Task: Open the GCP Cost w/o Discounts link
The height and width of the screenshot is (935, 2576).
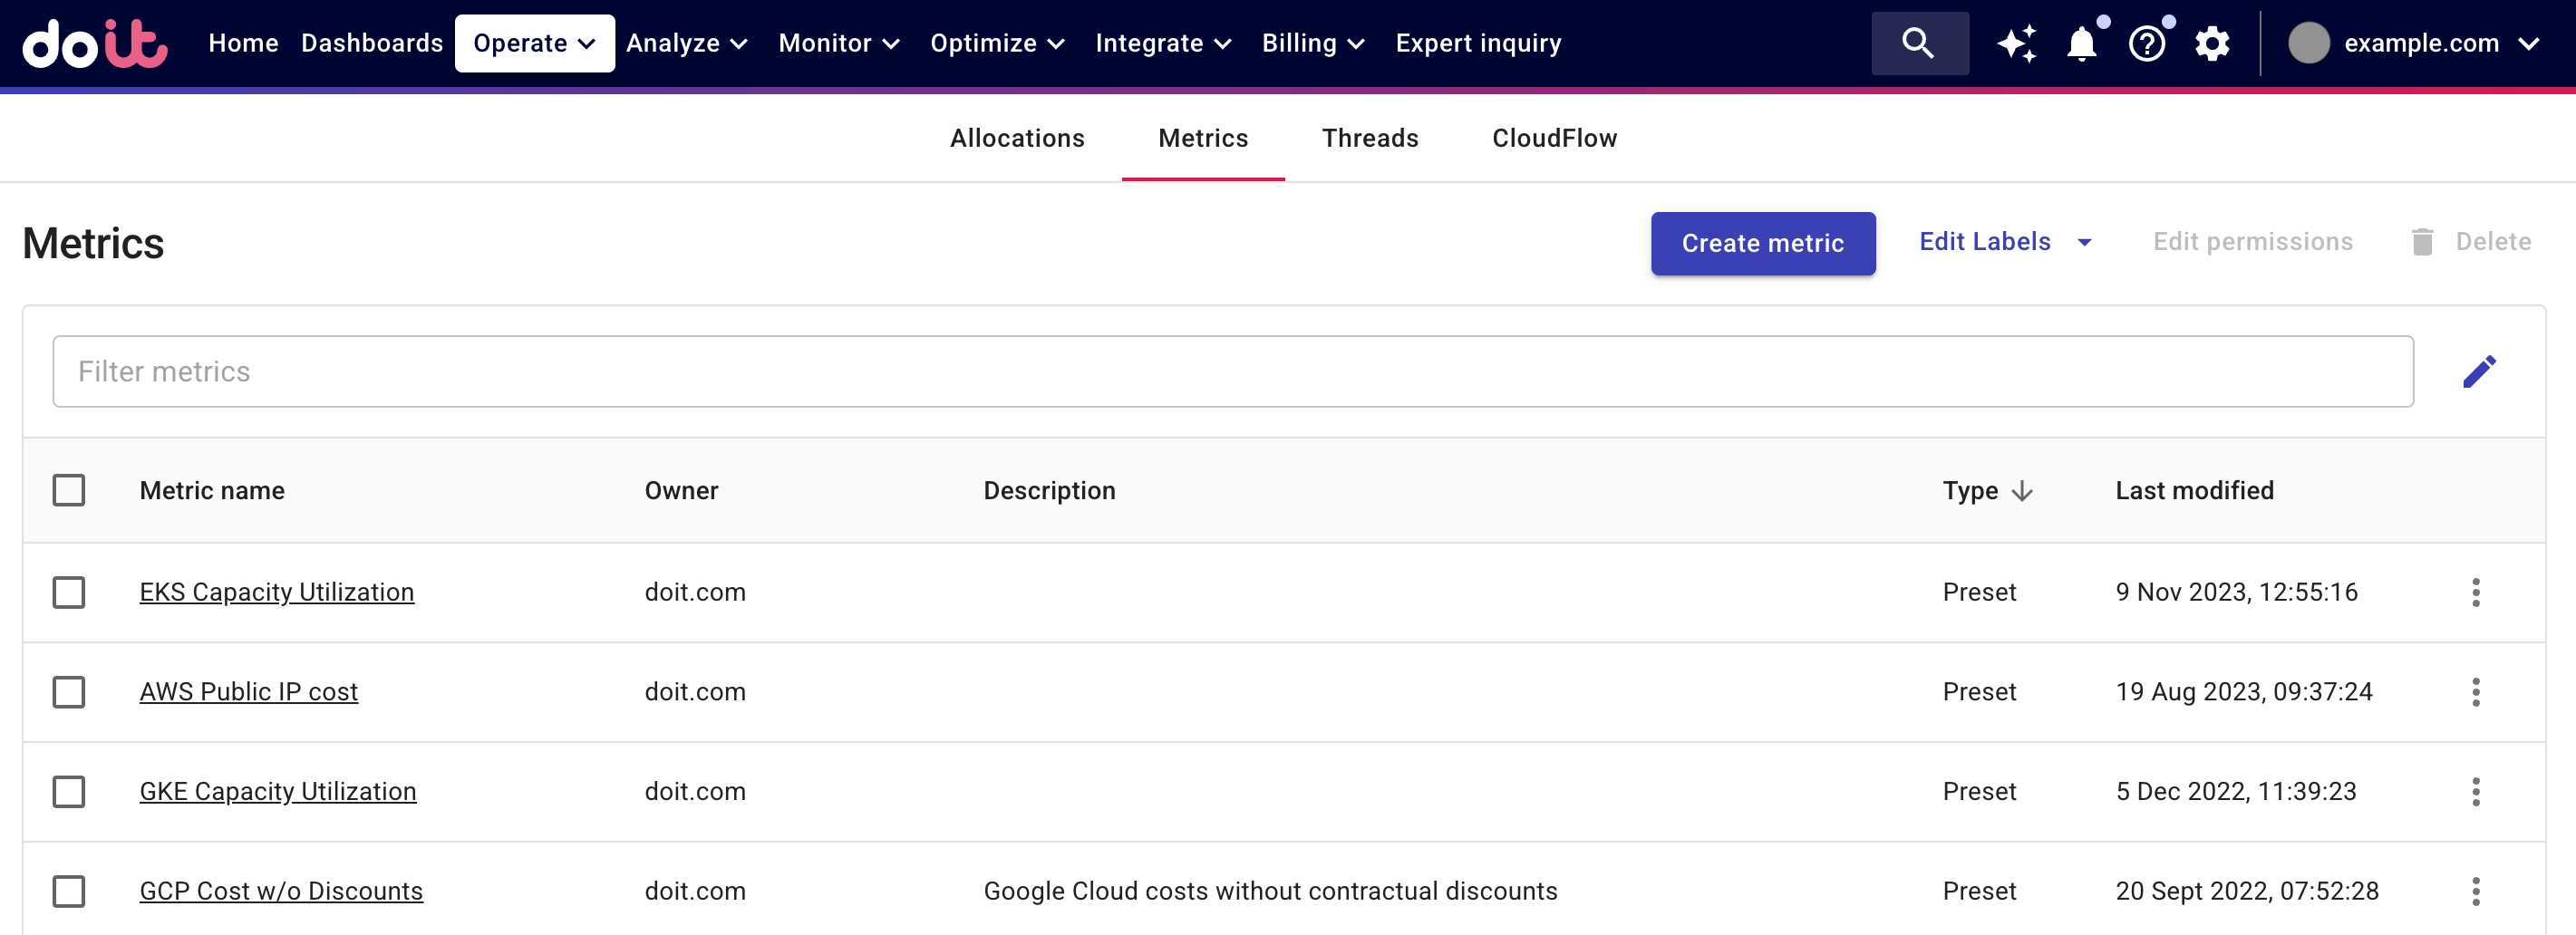Action: click(x=281, y=891)
